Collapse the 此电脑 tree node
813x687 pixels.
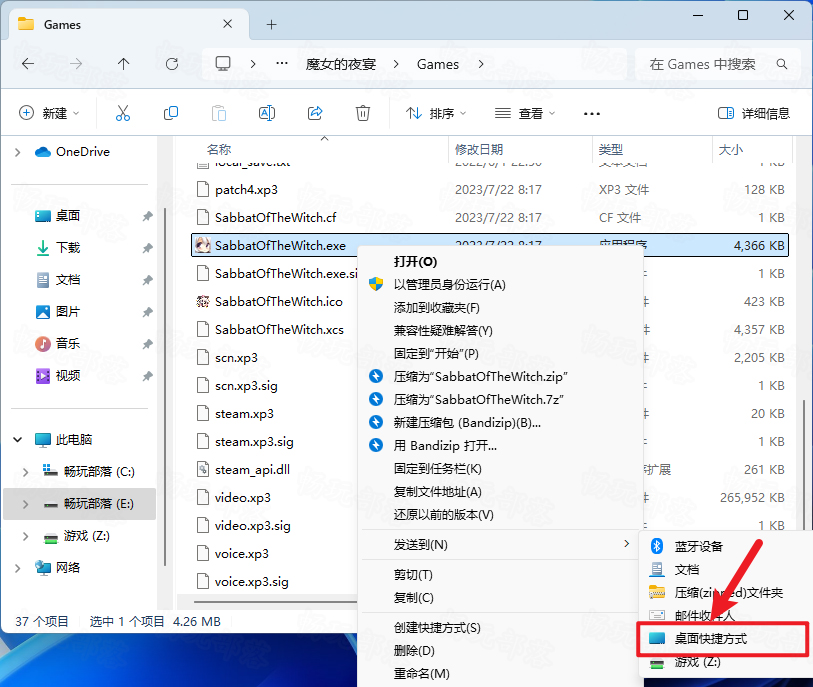click(x=18, y=440)
